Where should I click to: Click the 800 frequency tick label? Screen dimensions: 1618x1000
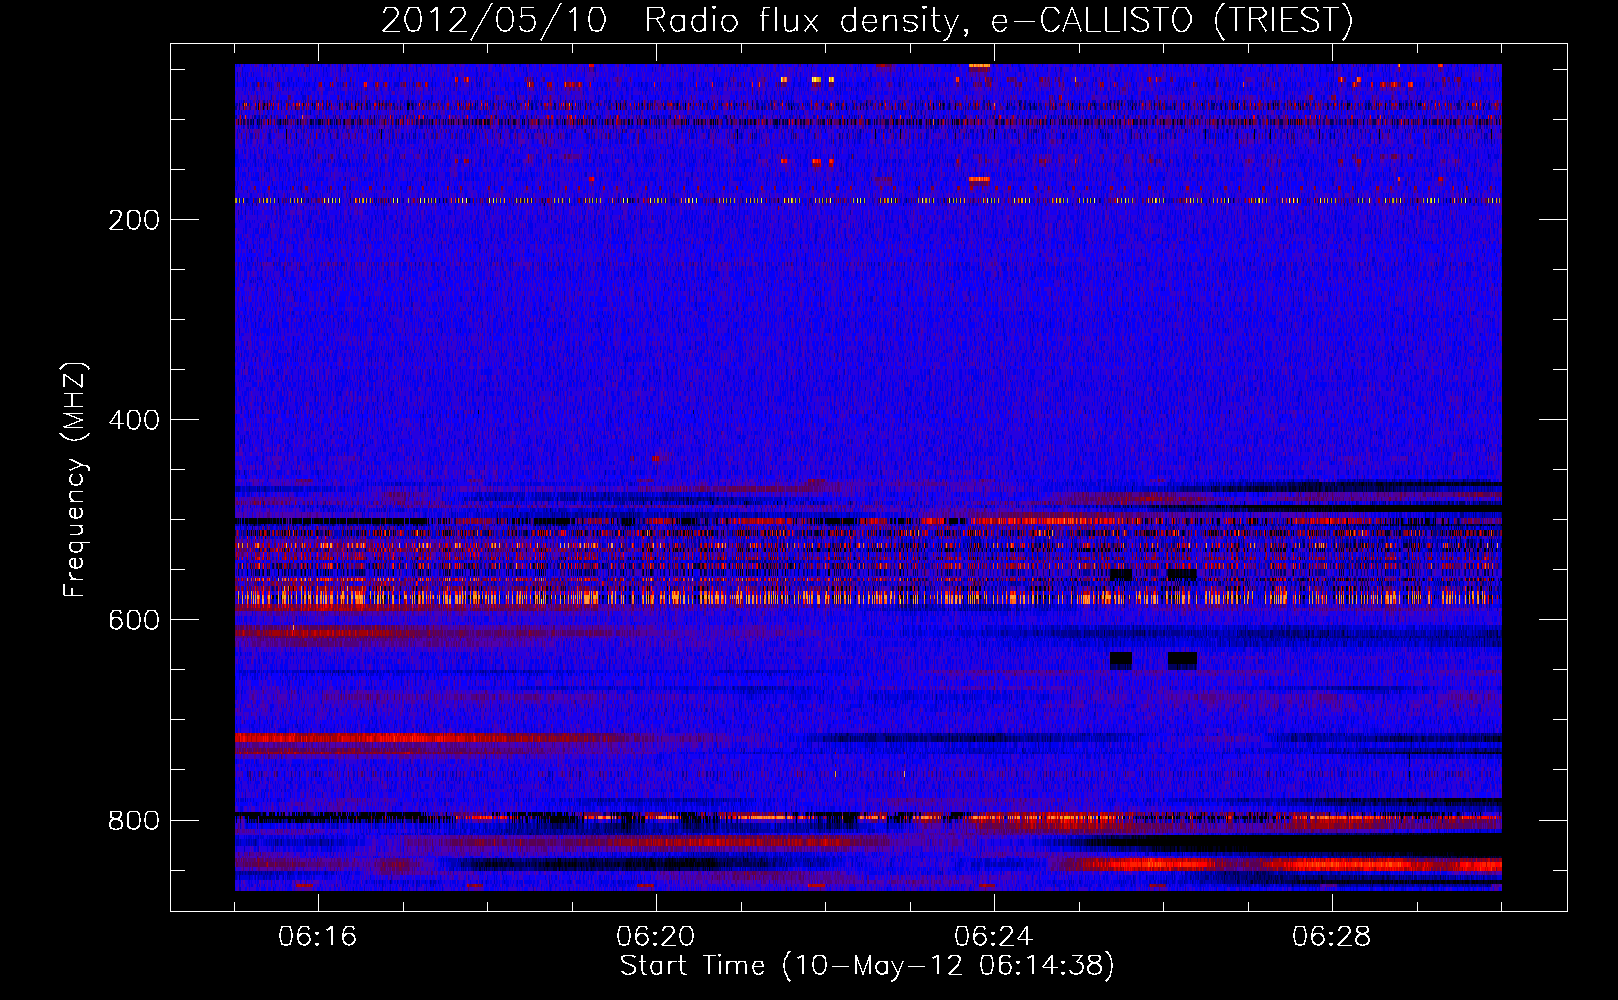pos(134,820)
